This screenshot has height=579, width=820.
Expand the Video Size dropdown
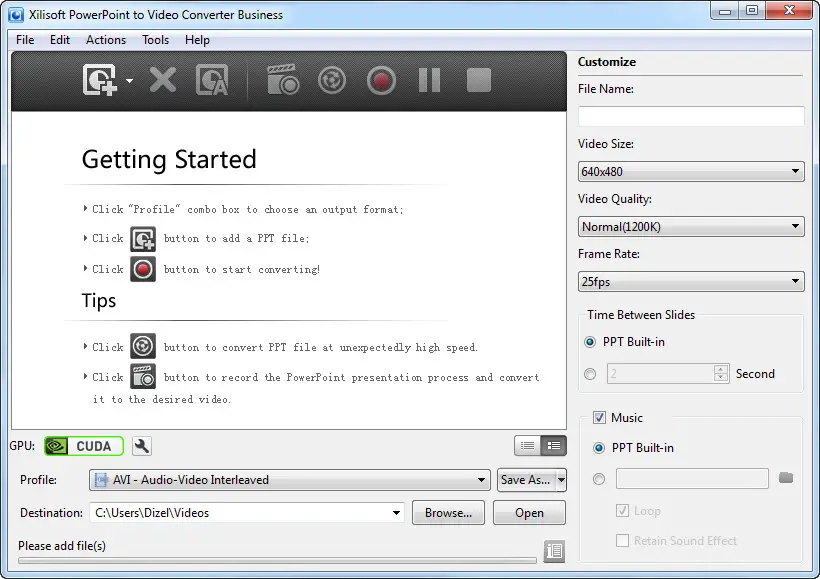click(691, 172)
